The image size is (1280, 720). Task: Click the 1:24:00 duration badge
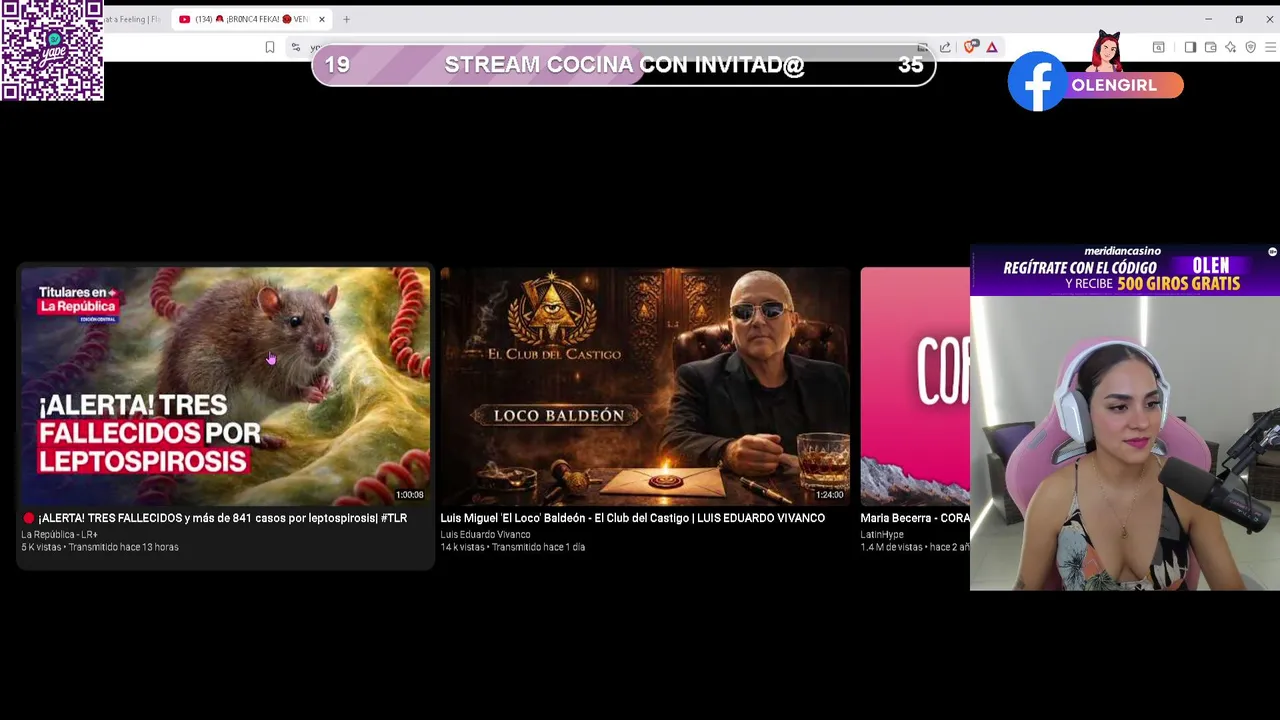coord(829,495)
